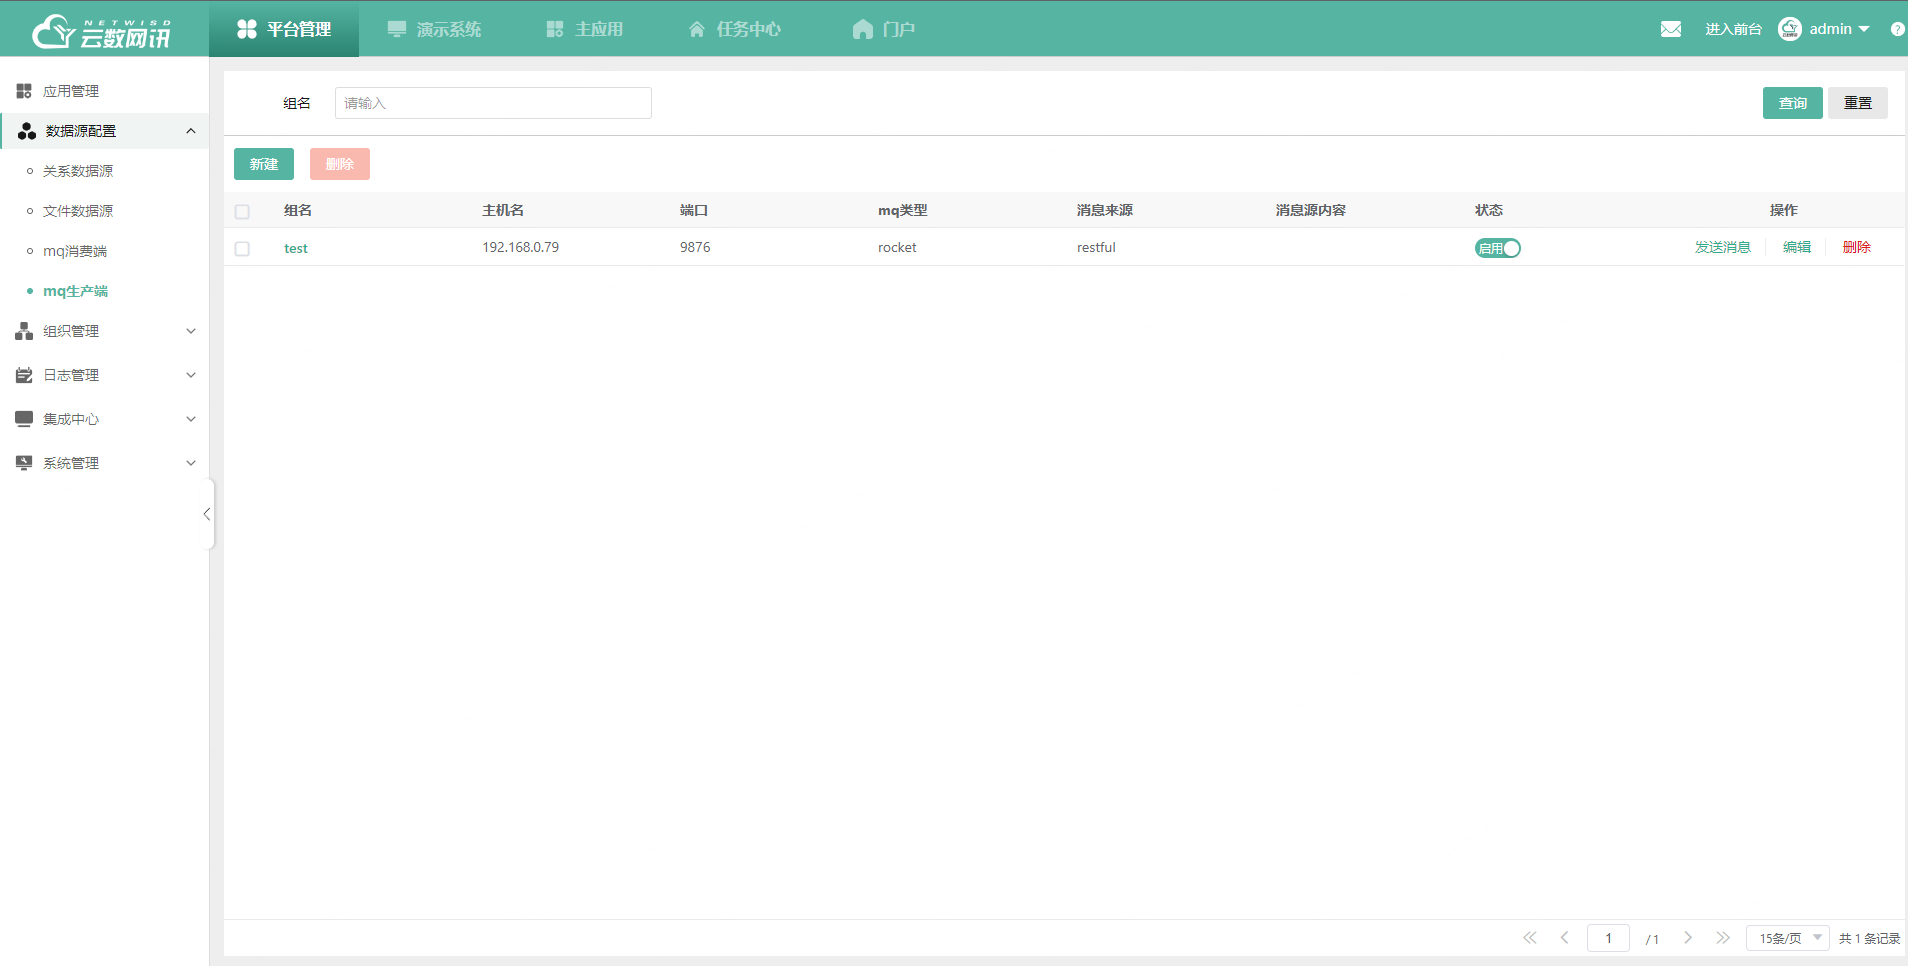Click the 数据源配置 sidebar icon
1908x966 pixels.
click(x=24, y=131)
